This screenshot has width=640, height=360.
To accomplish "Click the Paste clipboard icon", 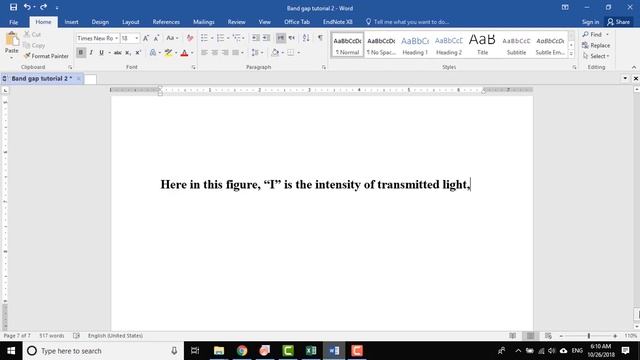I will click(11, 40).
